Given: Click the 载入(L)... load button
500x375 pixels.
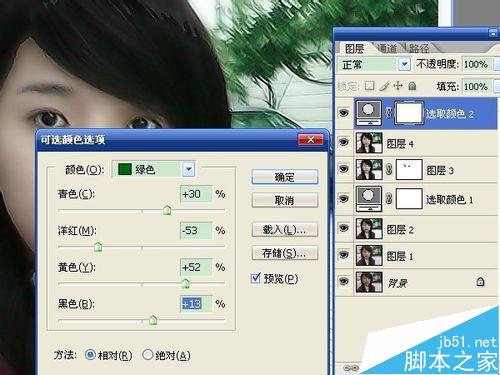Looking at the screenshot, I should tap(285, 230).
